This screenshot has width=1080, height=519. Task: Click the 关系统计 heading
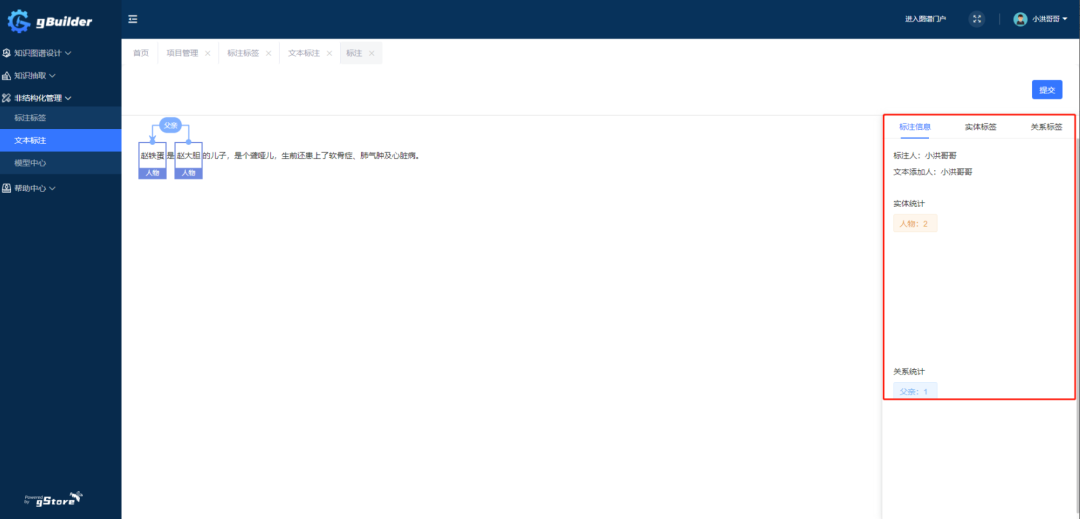pyautogui.click(x=909, y=372)
